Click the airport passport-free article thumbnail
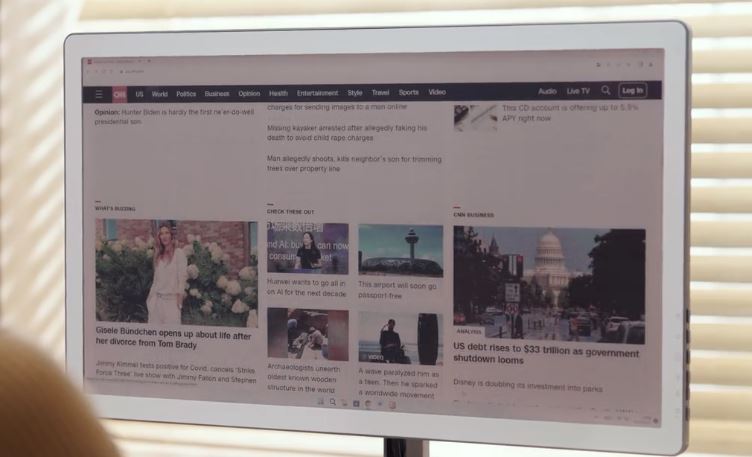 400,250
